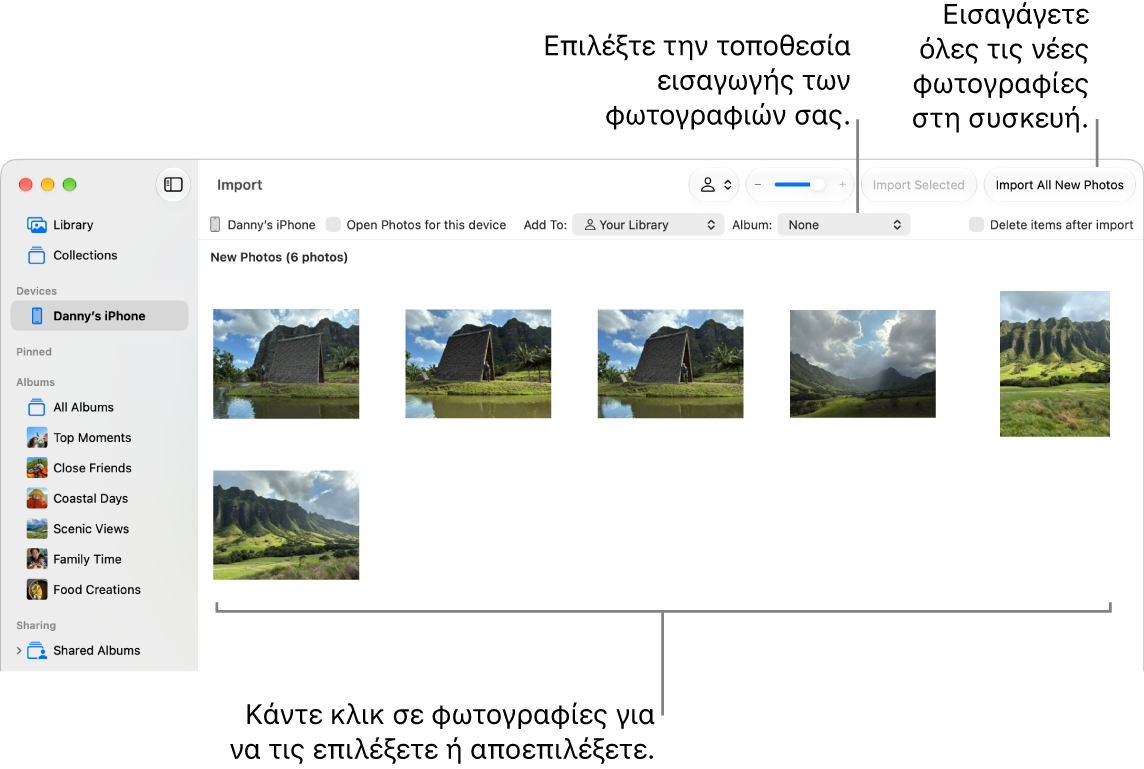
Task: Open the Album None dropdown
Action: (x=843, y=225)
